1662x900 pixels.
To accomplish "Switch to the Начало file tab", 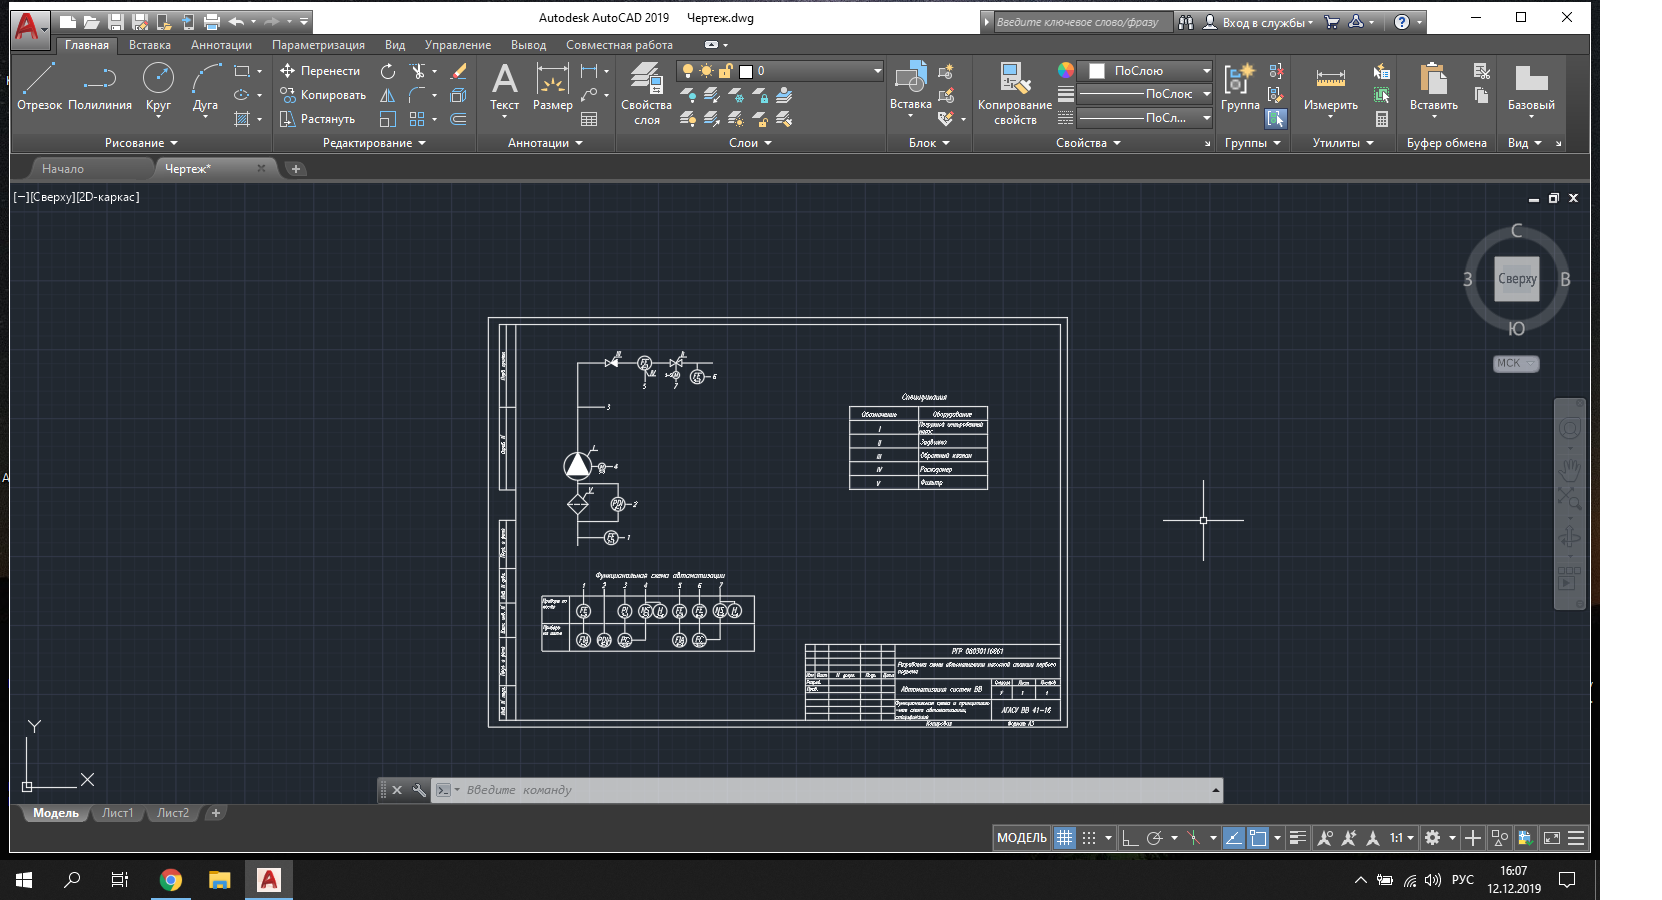I will [63, 169].
